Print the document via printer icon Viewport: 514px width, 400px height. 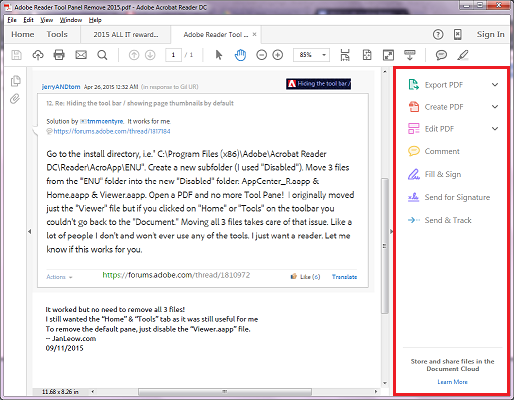59,55
